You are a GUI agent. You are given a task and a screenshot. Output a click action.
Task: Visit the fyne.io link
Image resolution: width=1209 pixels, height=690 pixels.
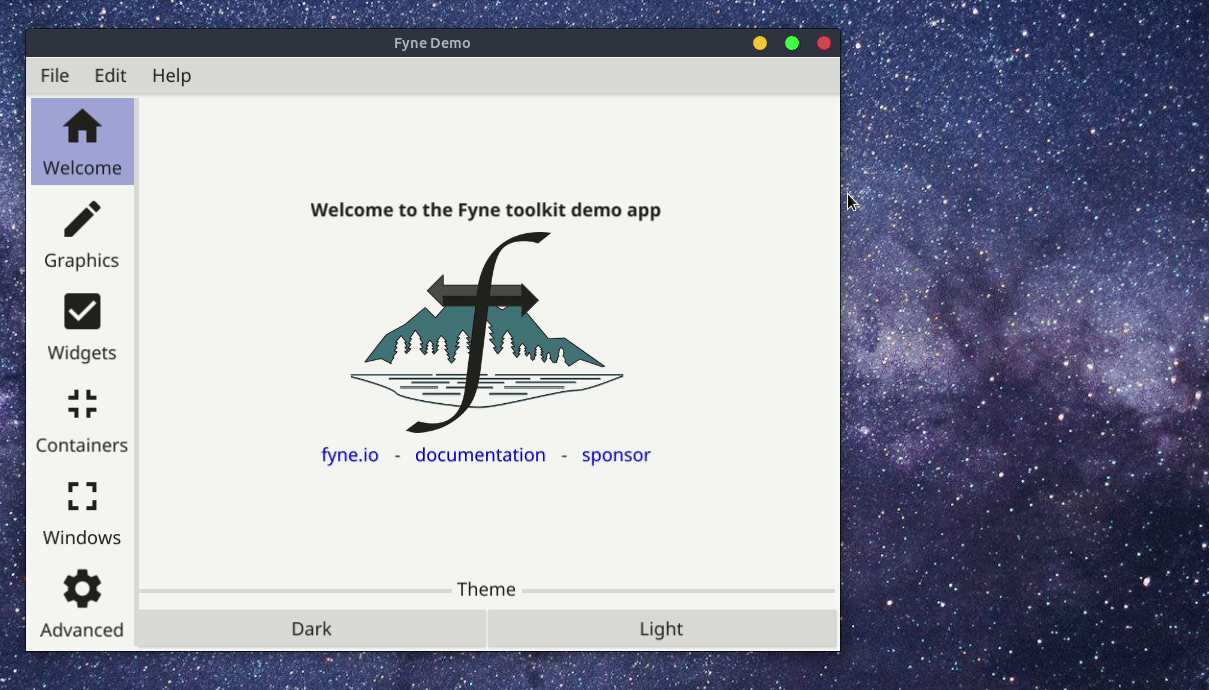350,455
